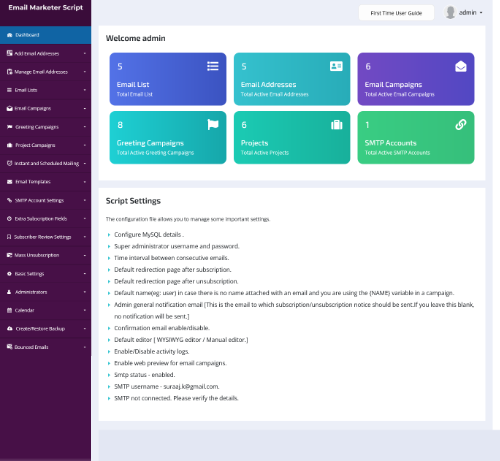The height and width of the screenshot is (461, 500).
Task: Click the chain link icon on SMTP Accounts card
Action: (461, 125)
